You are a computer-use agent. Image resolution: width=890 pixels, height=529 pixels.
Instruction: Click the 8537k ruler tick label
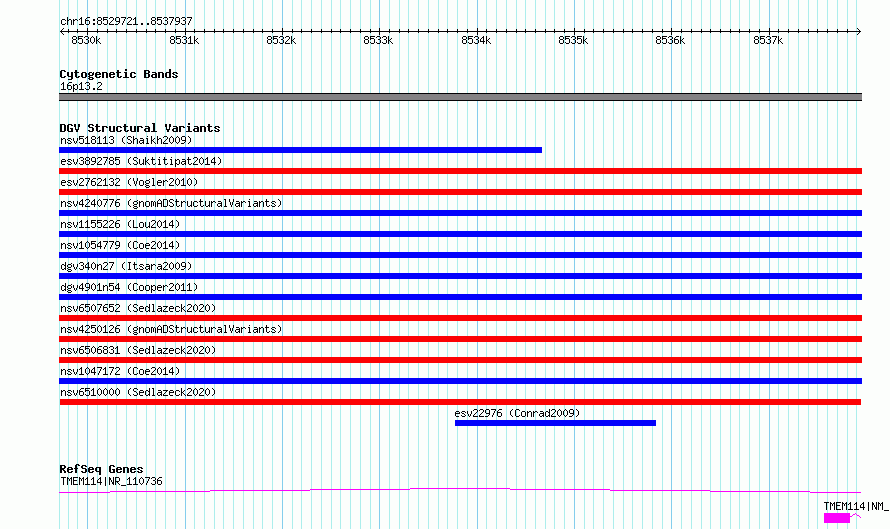tap(768, 40)
